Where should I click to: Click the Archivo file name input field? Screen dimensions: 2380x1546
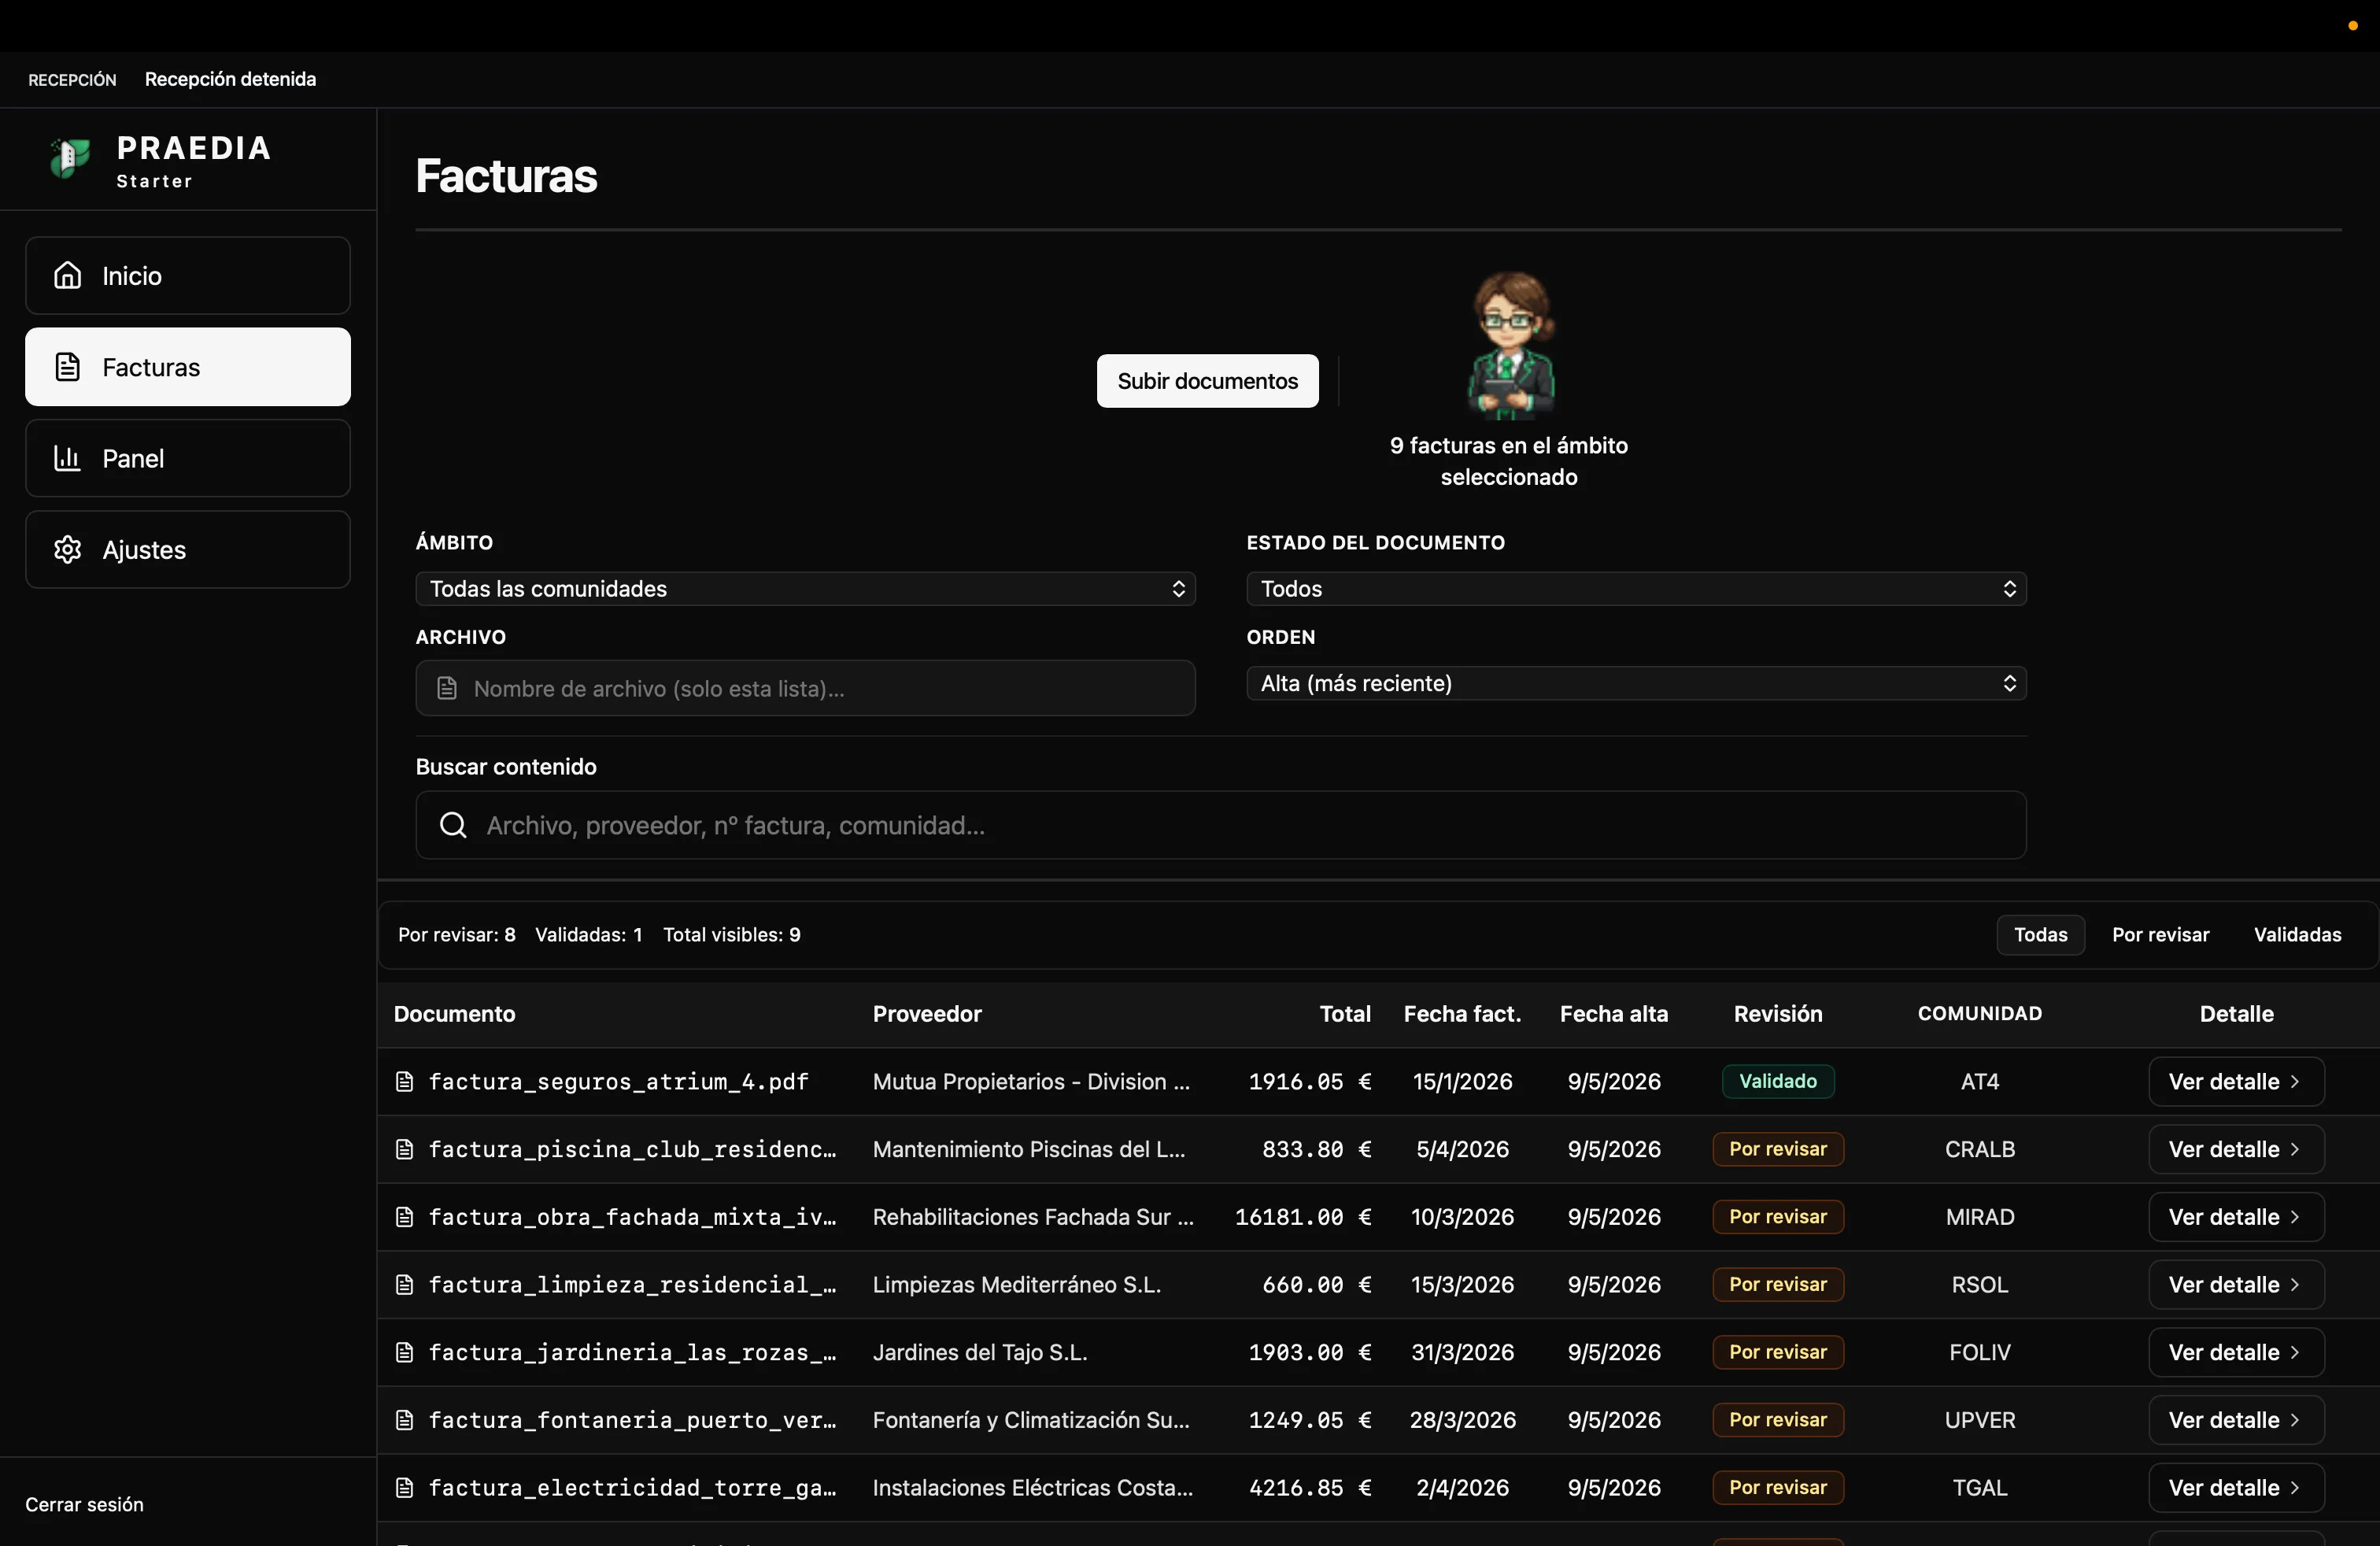805,688
